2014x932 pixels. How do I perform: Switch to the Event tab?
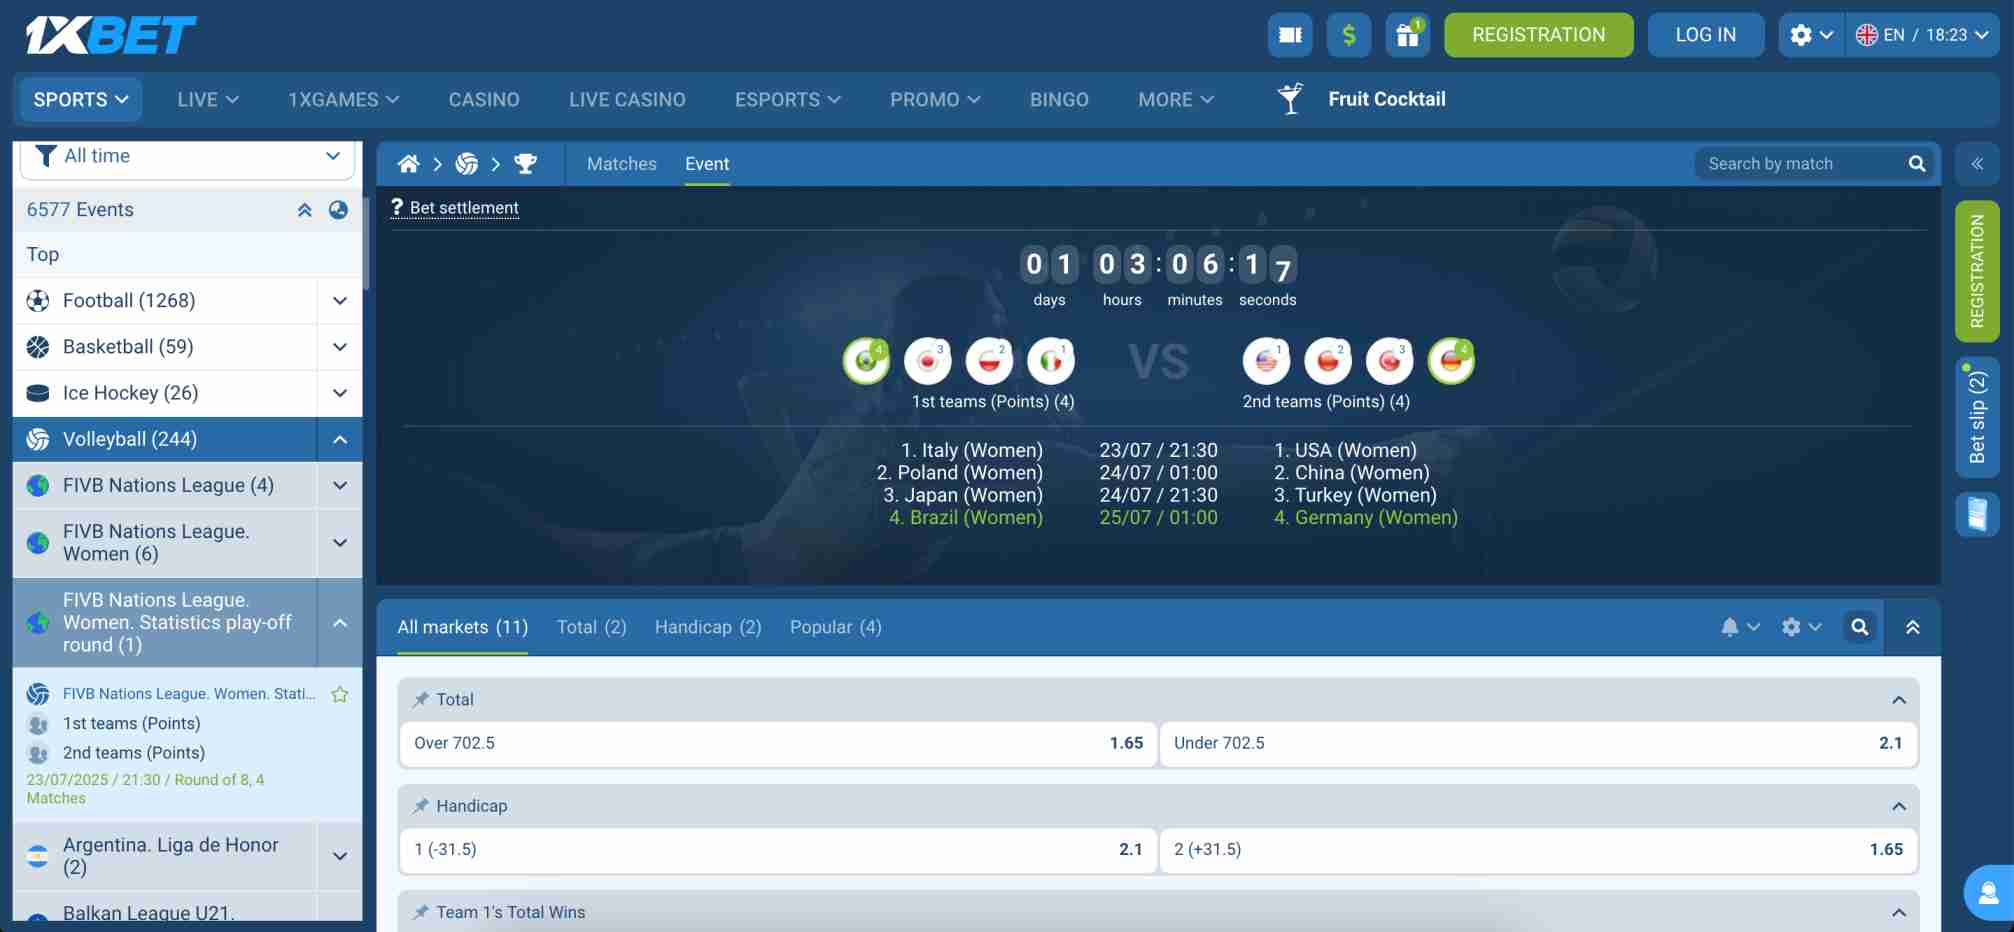click(x=707, y=164)
